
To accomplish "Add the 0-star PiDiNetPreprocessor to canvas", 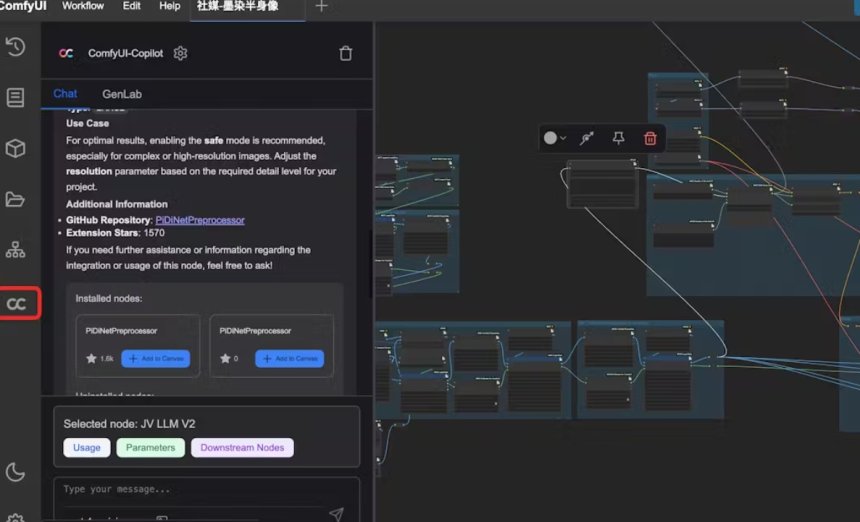I will click(x=290, y=359).
